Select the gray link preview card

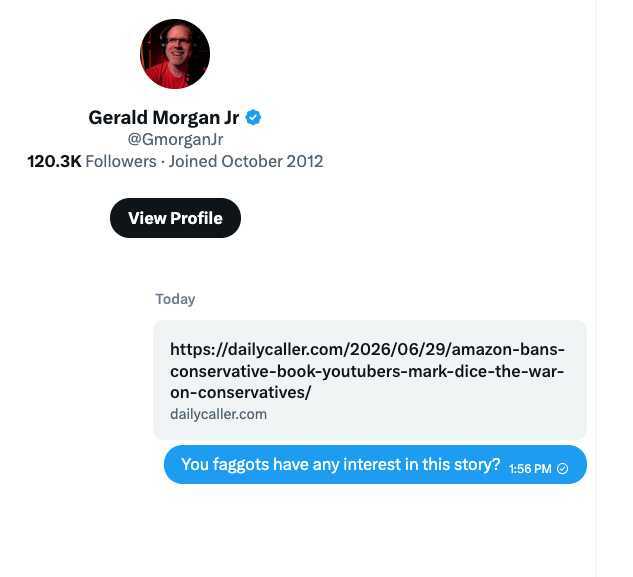click(370, 380)
